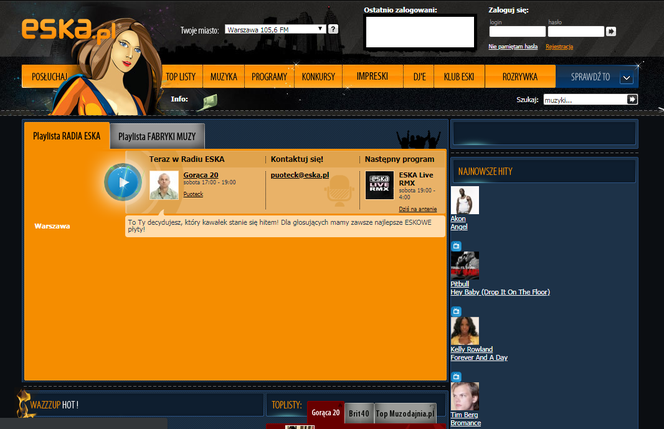Screen dimensions: 664x429
Task: Click the Szukaj search field
Action: 585,100
